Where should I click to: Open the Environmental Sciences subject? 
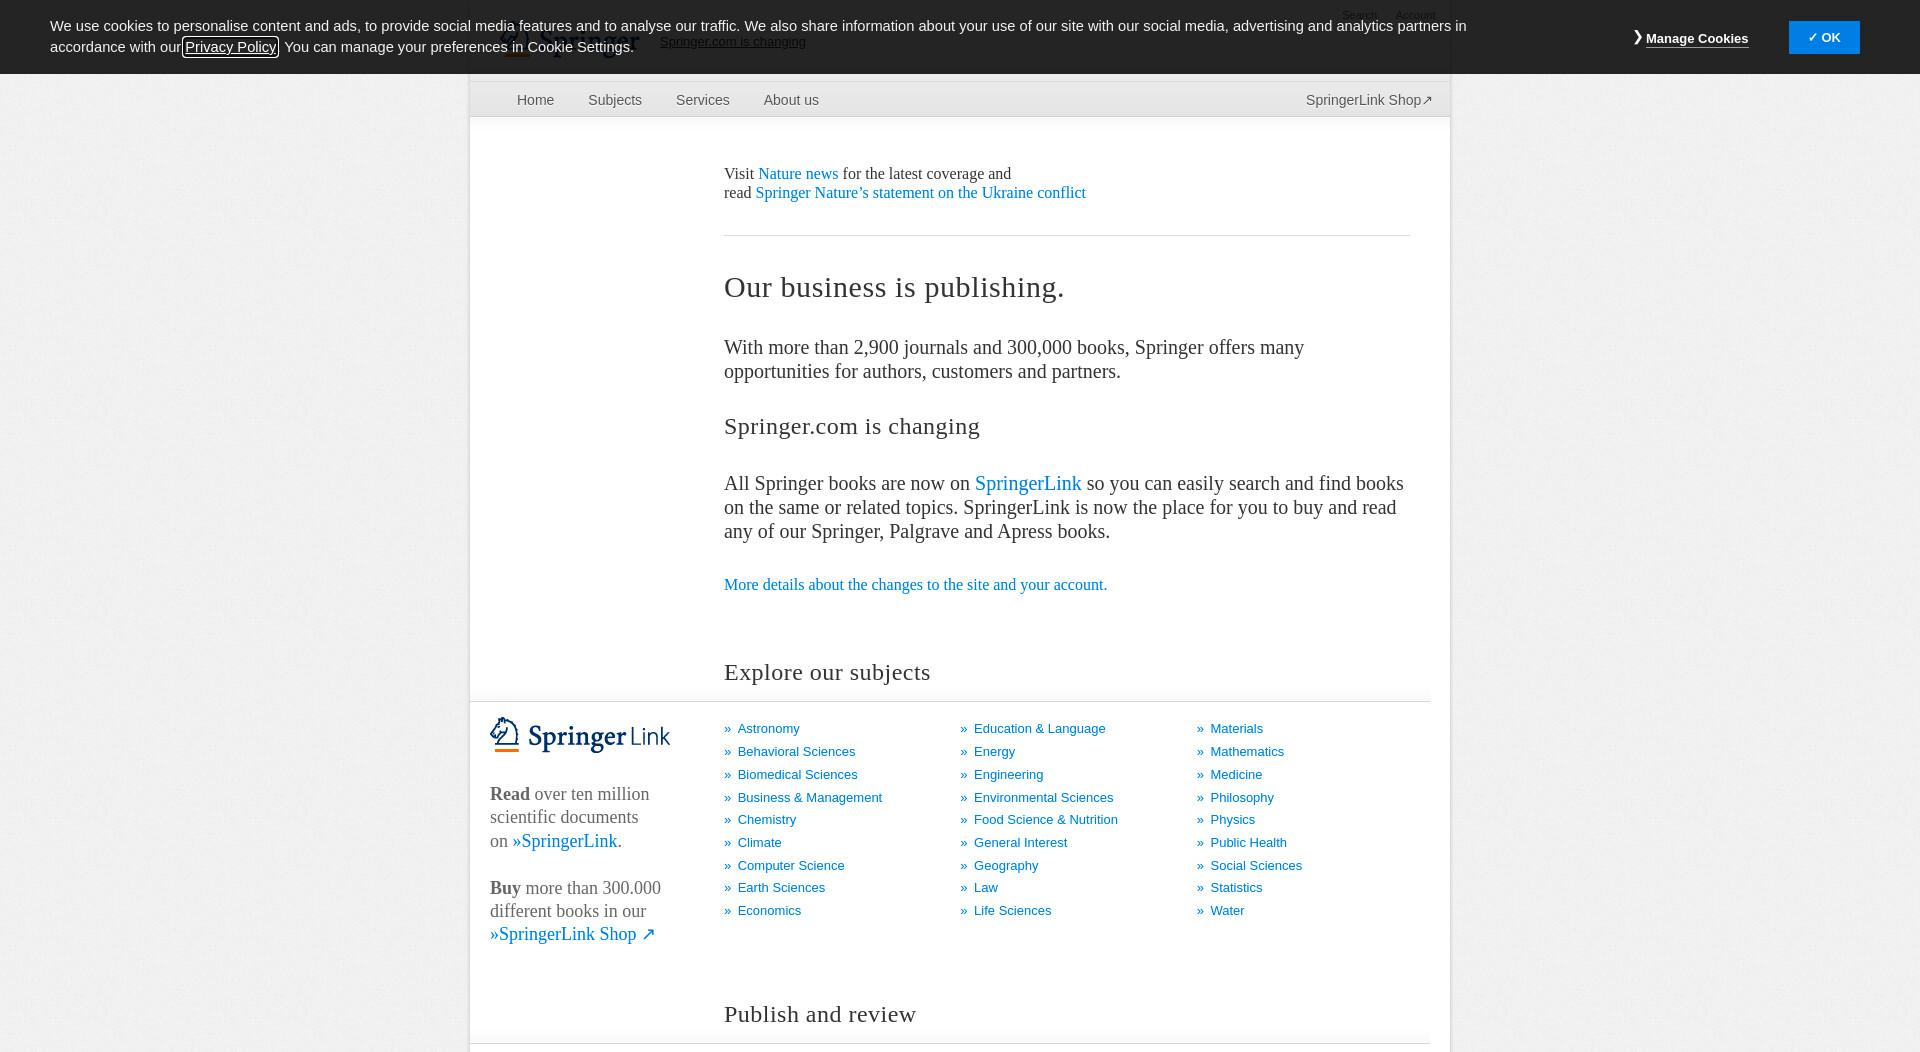[1043, 798]
